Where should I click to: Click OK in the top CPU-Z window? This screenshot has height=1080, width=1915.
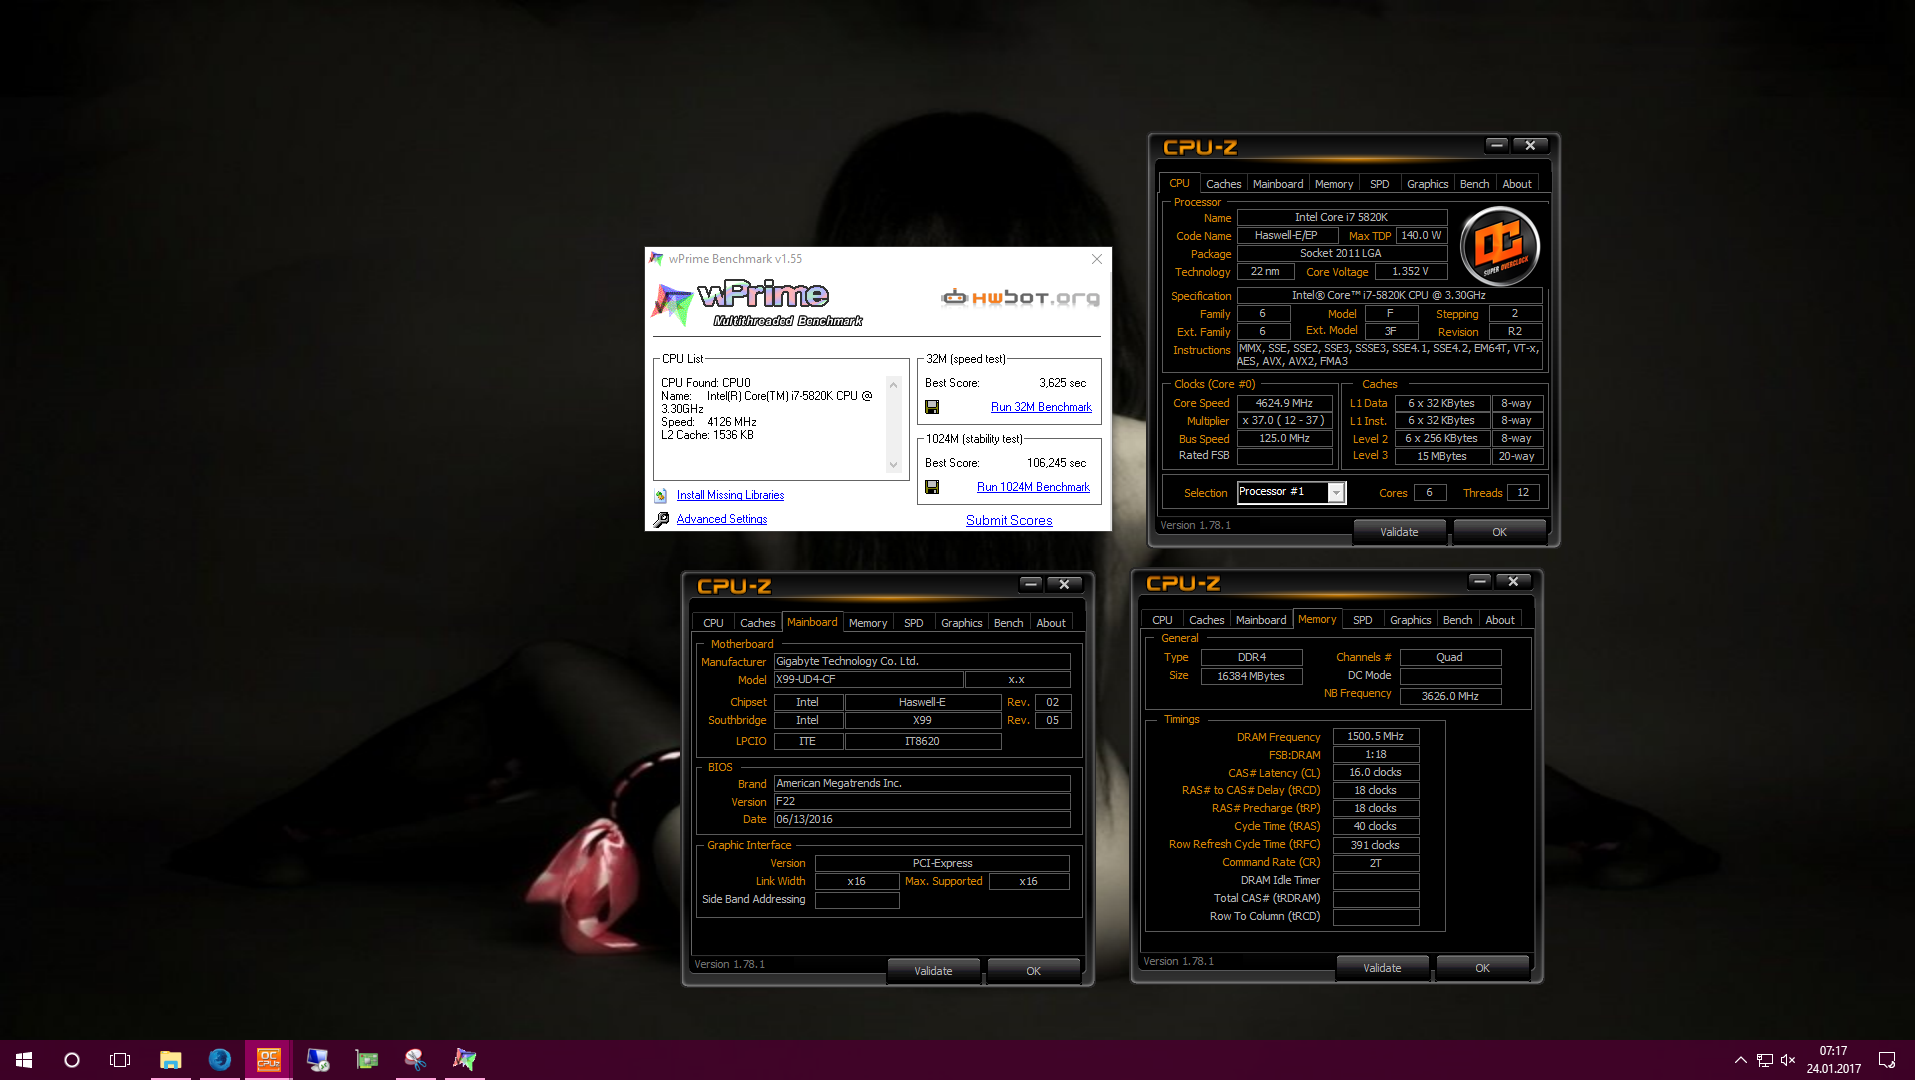coord(1499,532)
